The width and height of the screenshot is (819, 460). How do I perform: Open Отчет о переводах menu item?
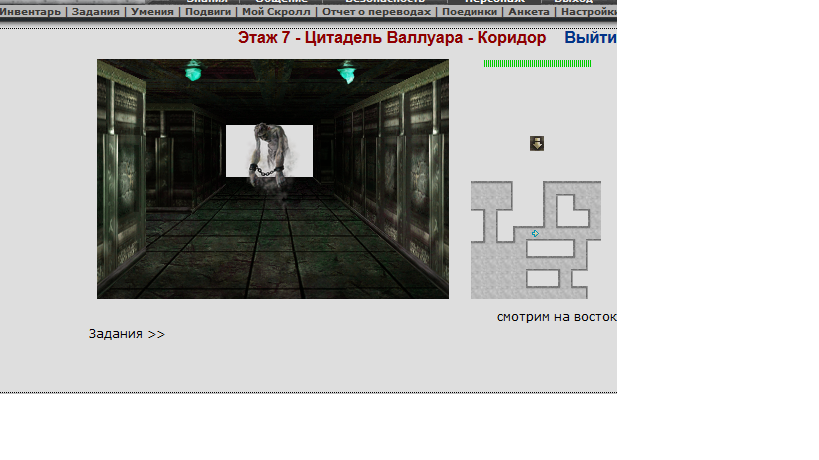[x=377, y=12]
